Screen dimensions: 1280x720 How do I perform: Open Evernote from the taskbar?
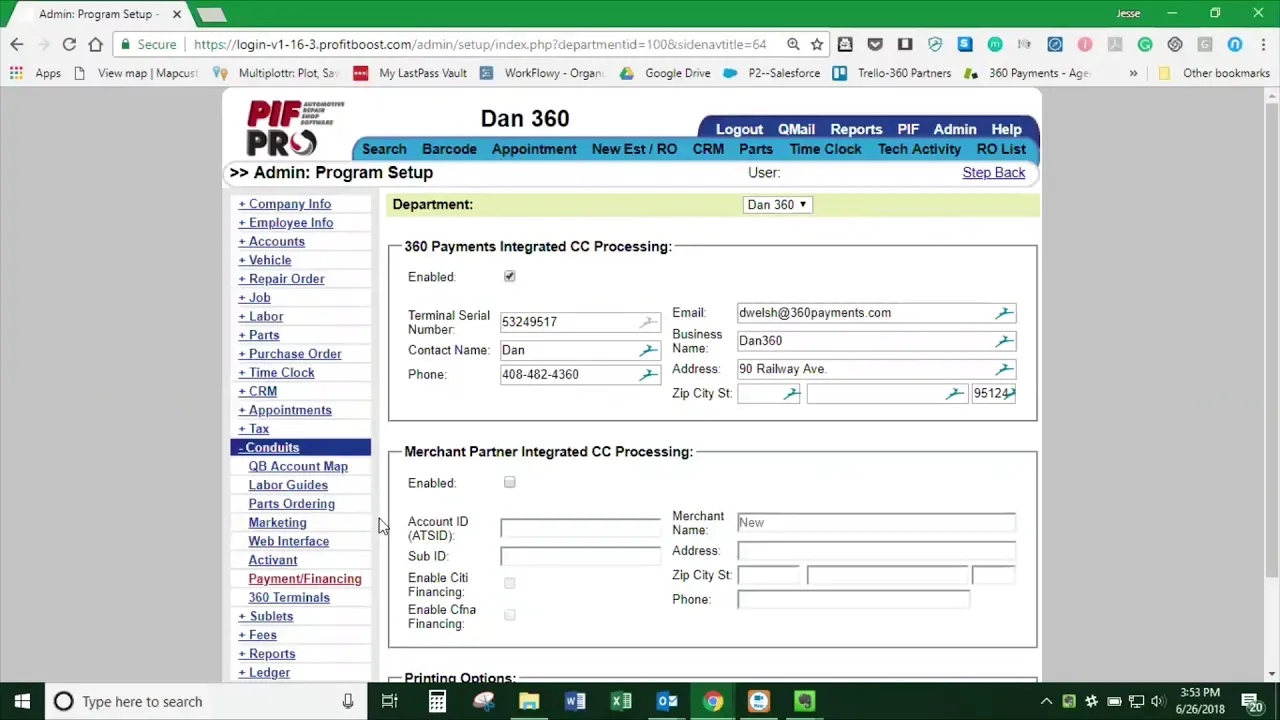(805, 701)
